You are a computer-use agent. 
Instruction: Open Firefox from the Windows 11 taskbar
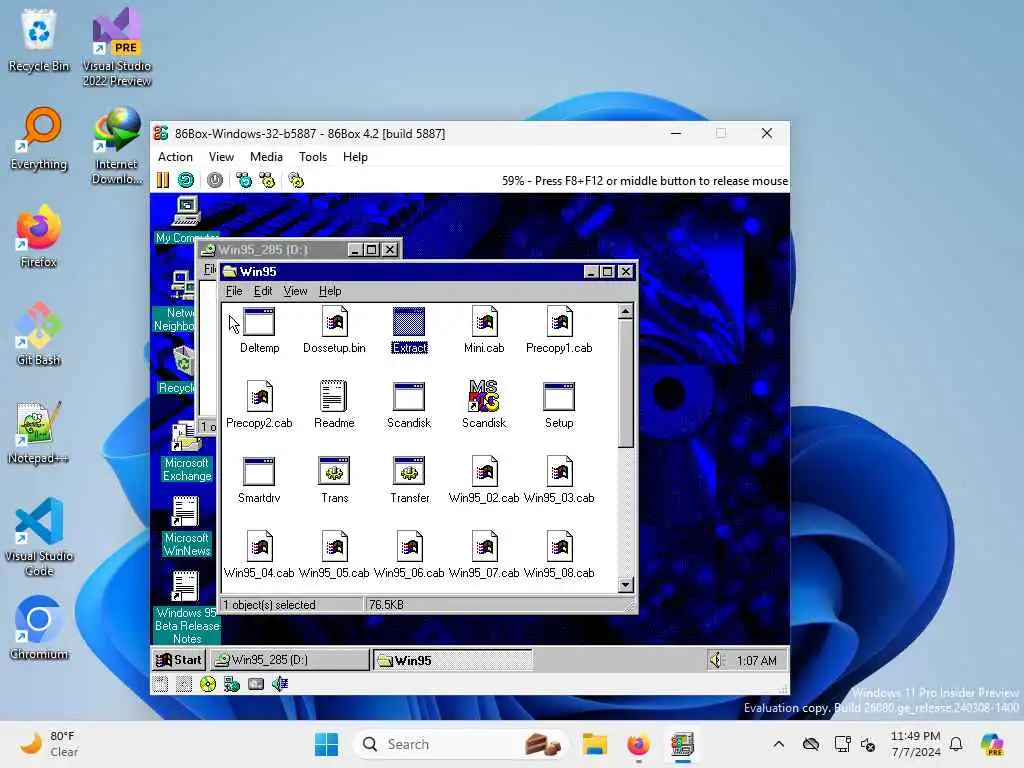[x=638, y=744]
